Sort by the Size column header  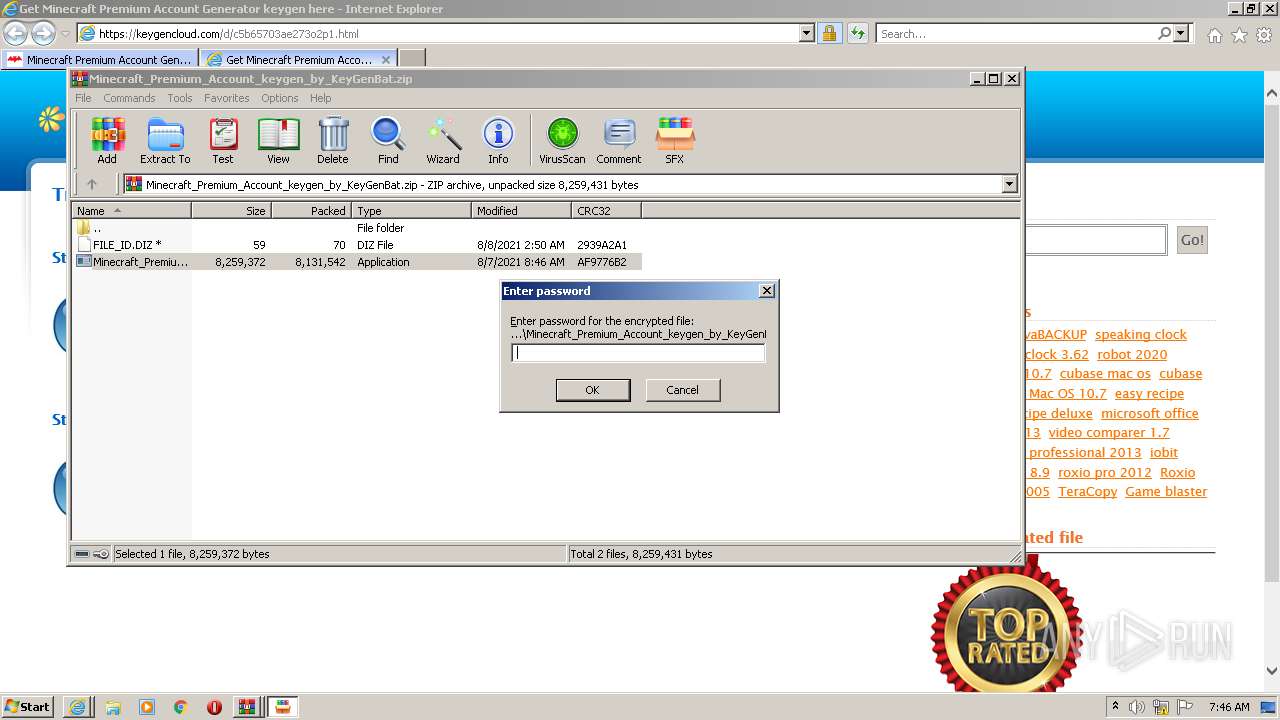(x=231, y=211)
